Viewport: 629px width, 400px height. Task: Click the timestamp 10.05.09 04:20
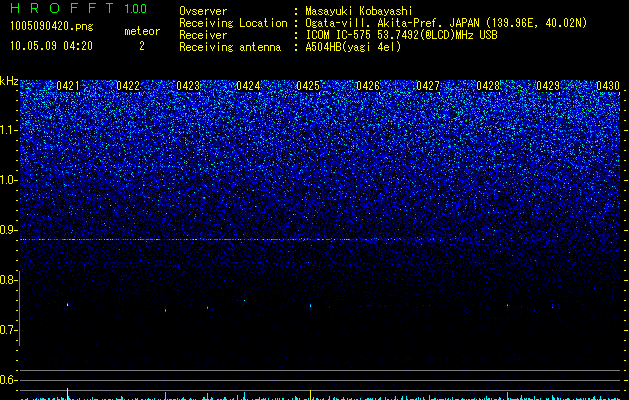click(x=51, y=46)
